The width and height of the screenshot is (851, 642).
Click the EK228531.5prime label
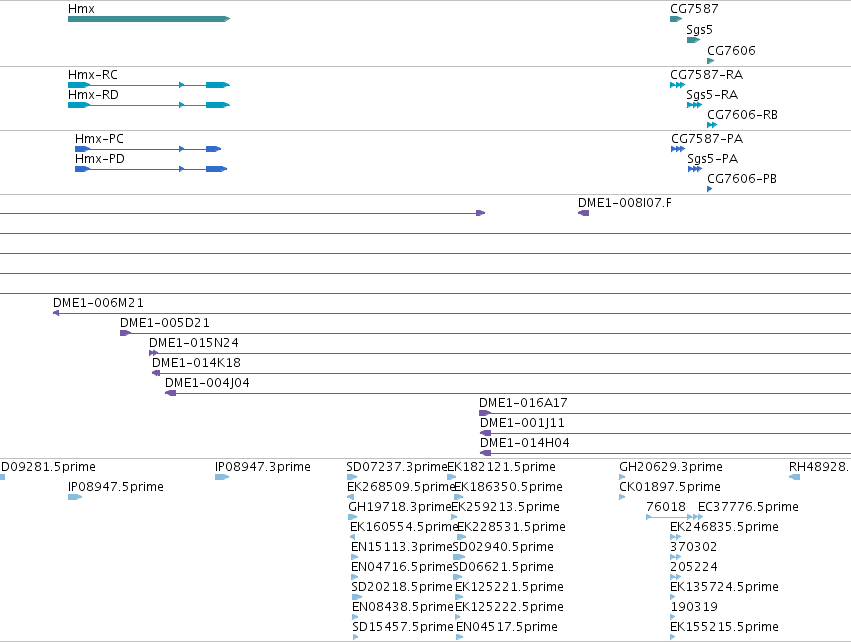511,526
